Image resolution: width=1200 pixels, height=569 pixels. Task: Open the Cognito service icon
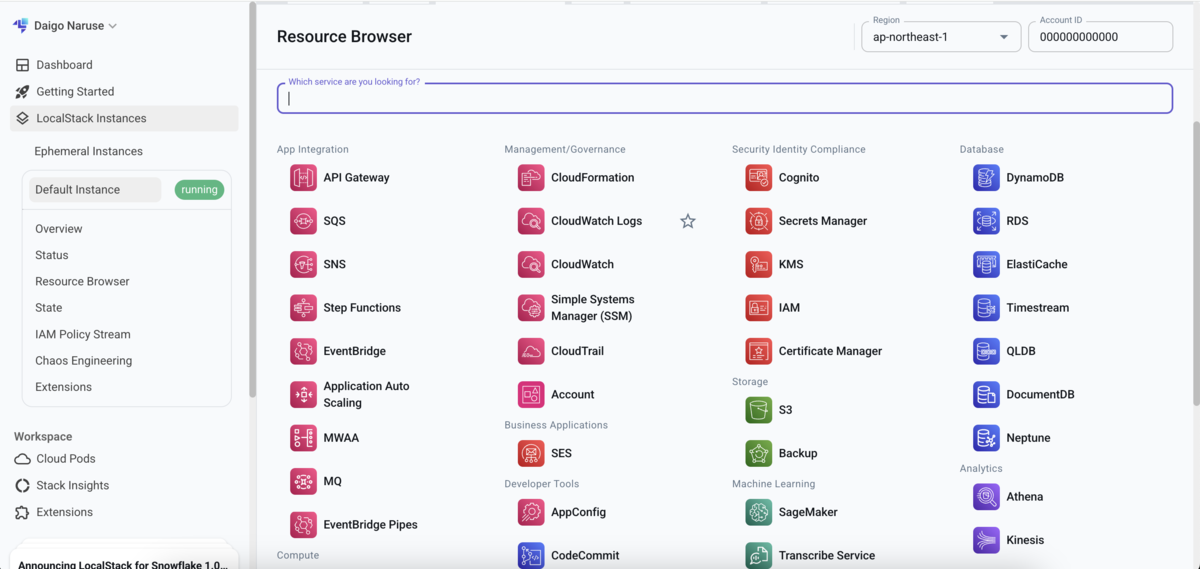pos(759,178)
